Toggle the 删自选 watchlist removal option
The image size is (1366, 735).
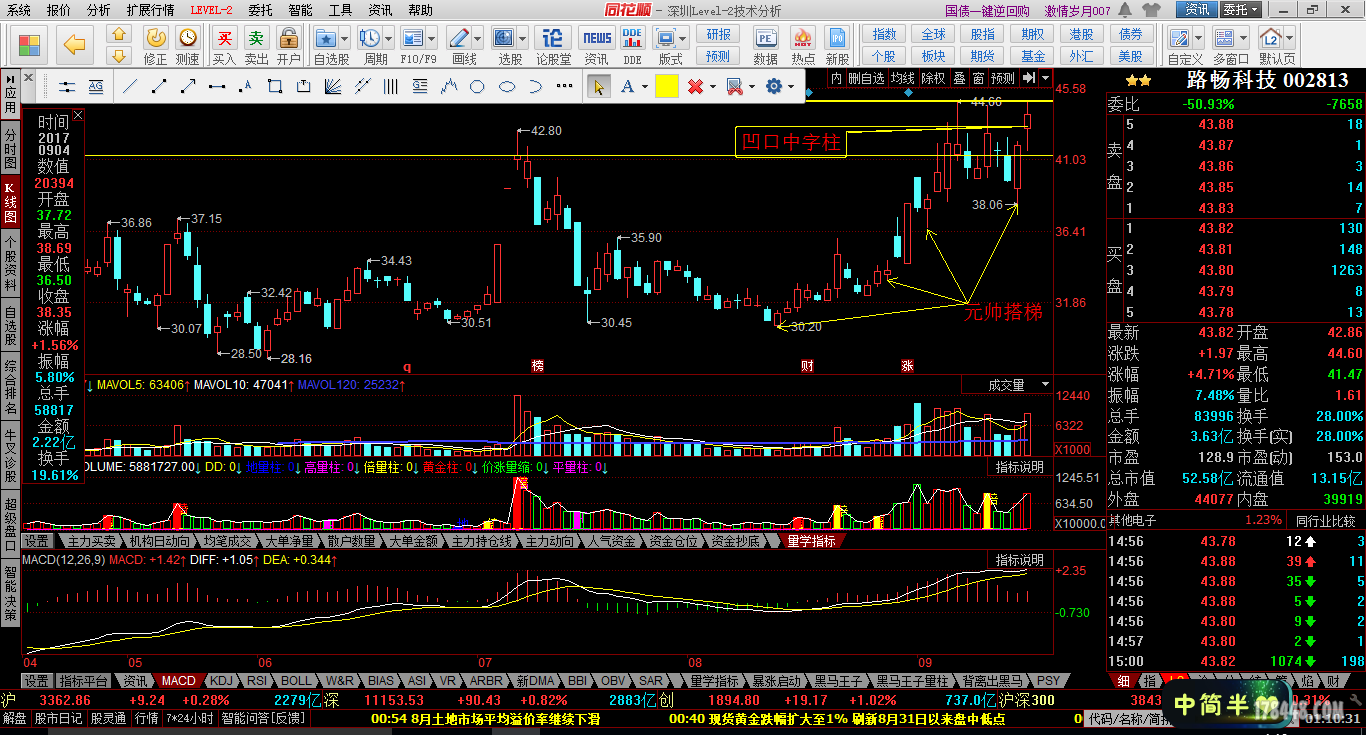tap(867, 78)
